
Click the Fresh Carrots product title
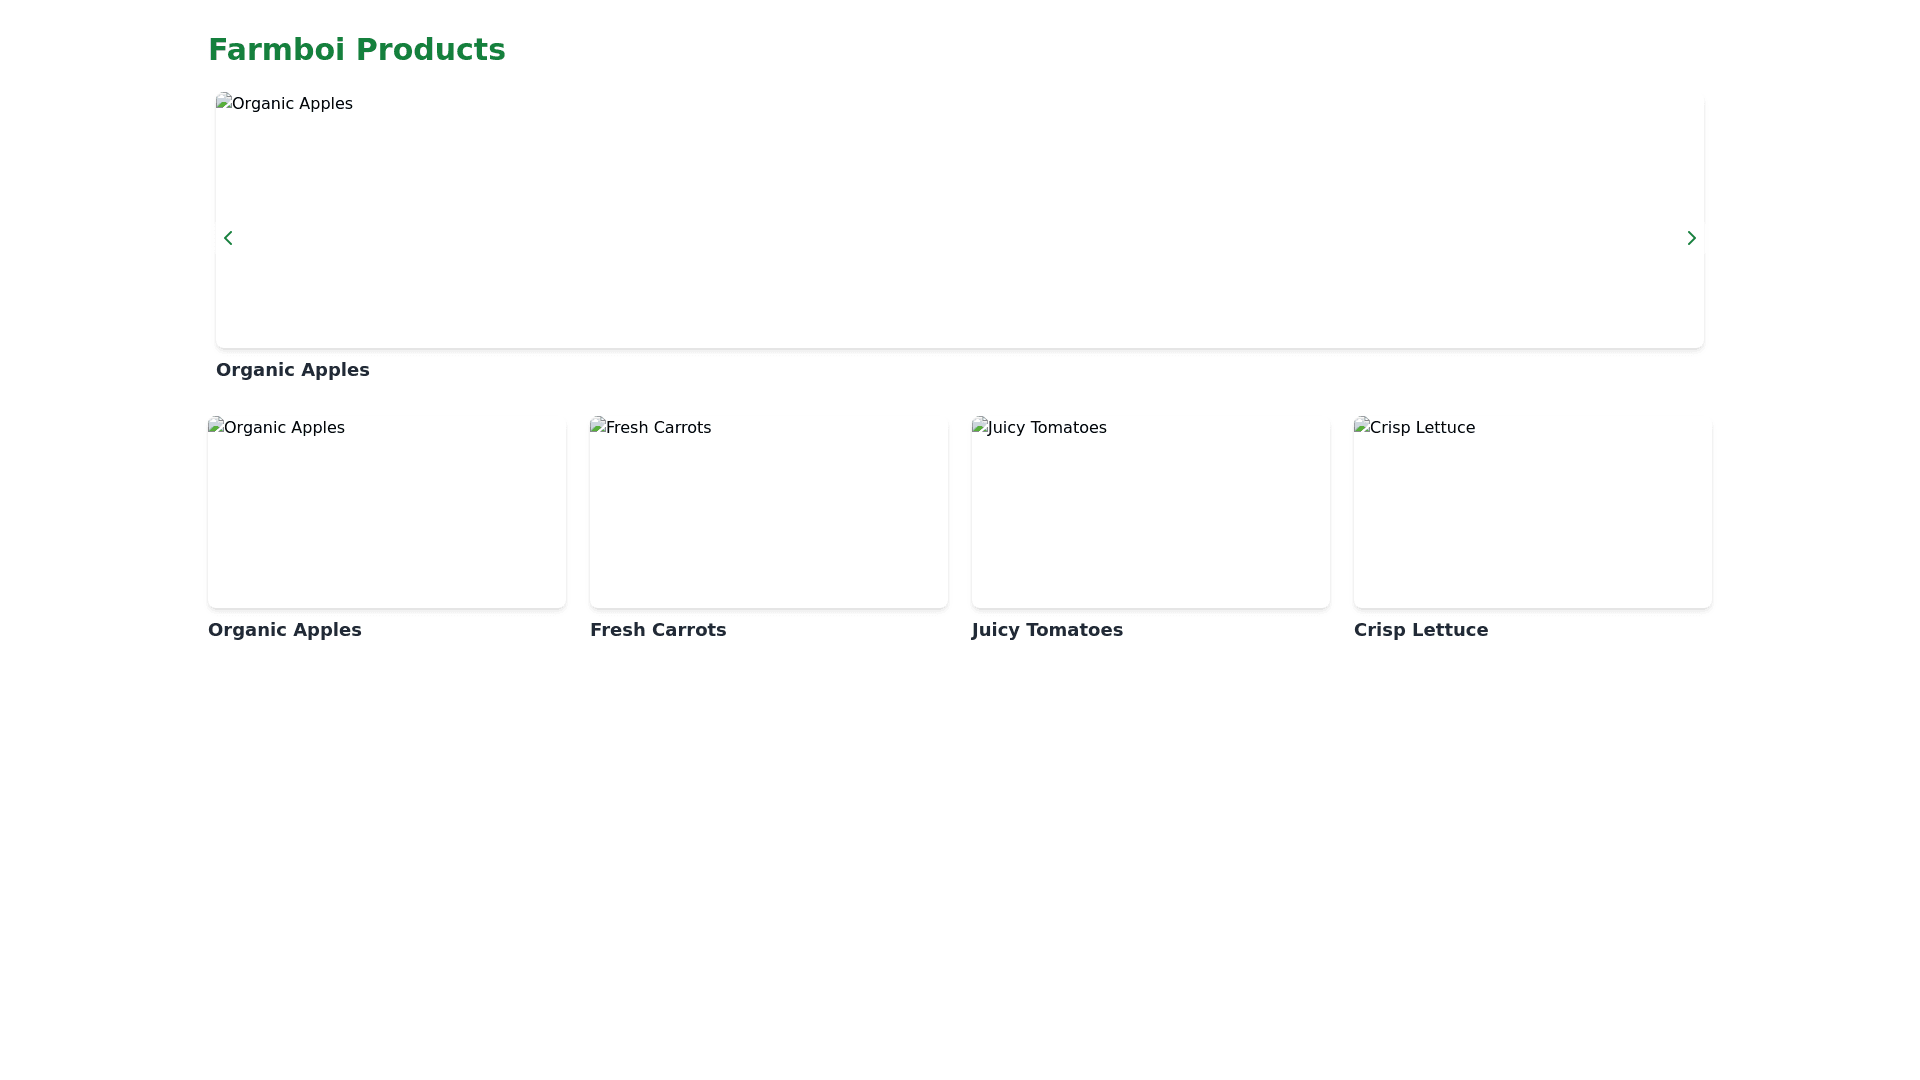[658, 630]
